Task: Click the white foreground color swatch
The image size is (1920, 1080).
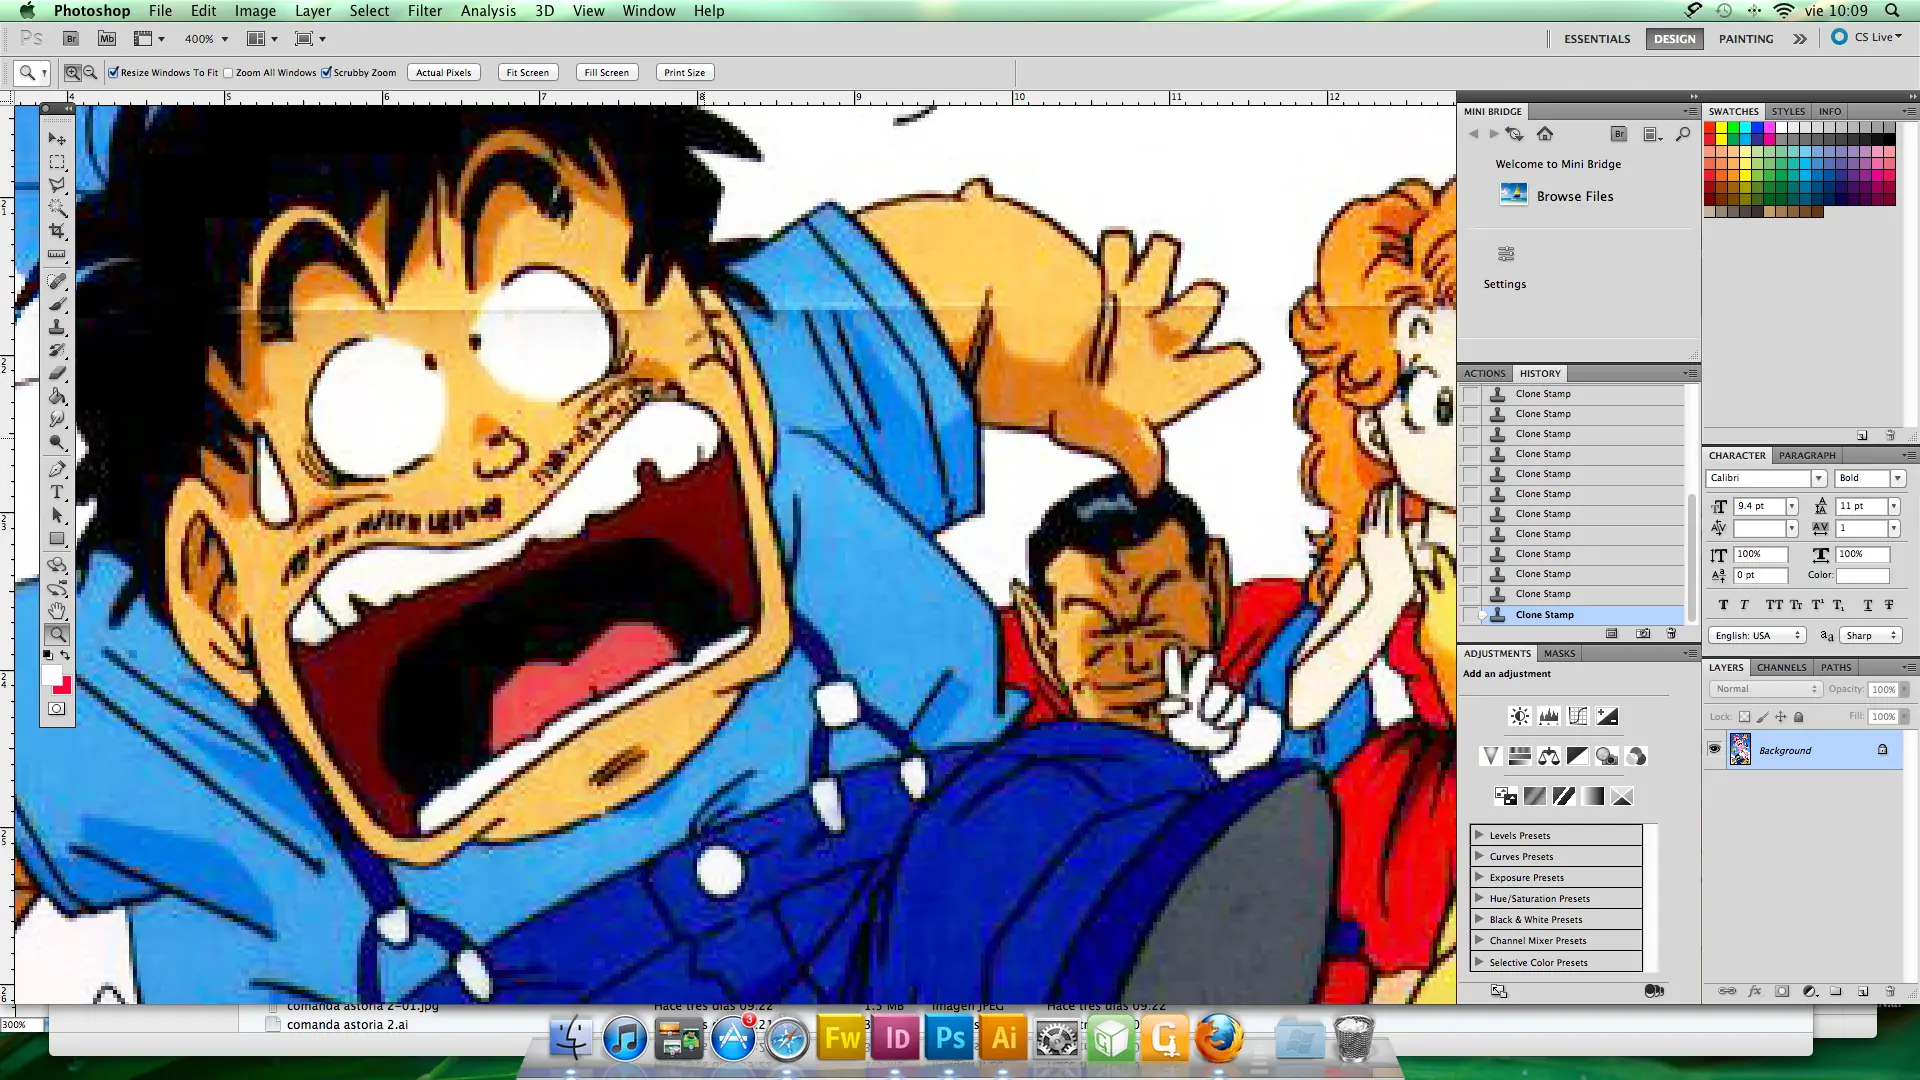Action: (51, 676)
